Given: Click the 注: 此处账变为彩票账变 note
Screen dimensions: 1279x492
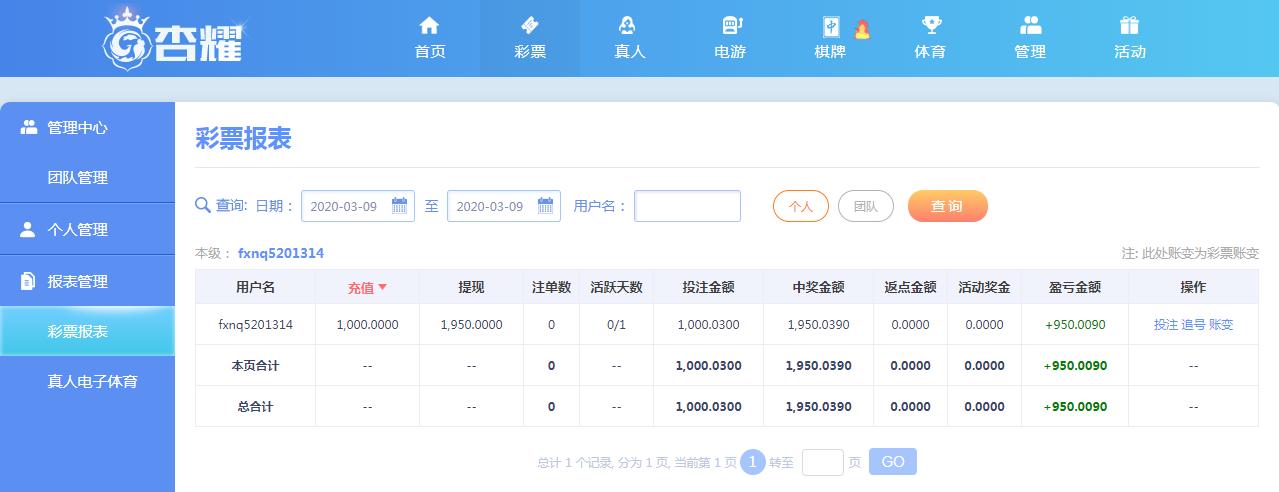Looking at the screenshot, I should click(1190, 253).
